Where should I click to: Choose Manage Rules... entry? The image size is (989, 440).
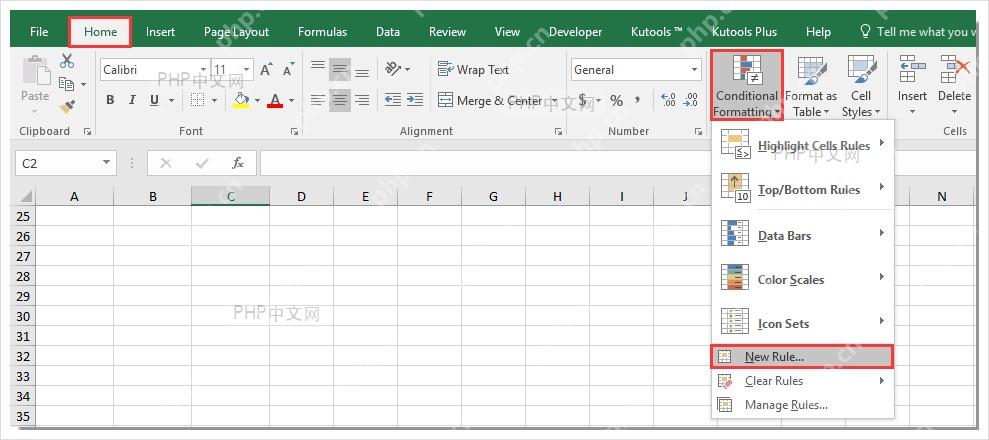click(x=802, y=405)
